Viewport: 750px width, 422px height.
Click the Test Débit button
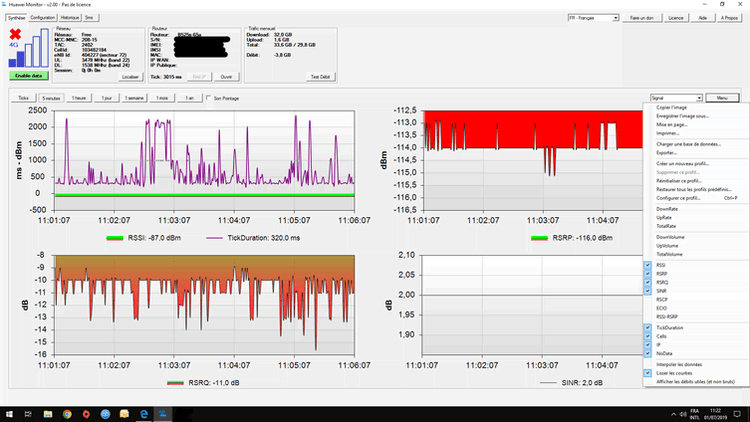pyautogui.click(x=320, y=77)
